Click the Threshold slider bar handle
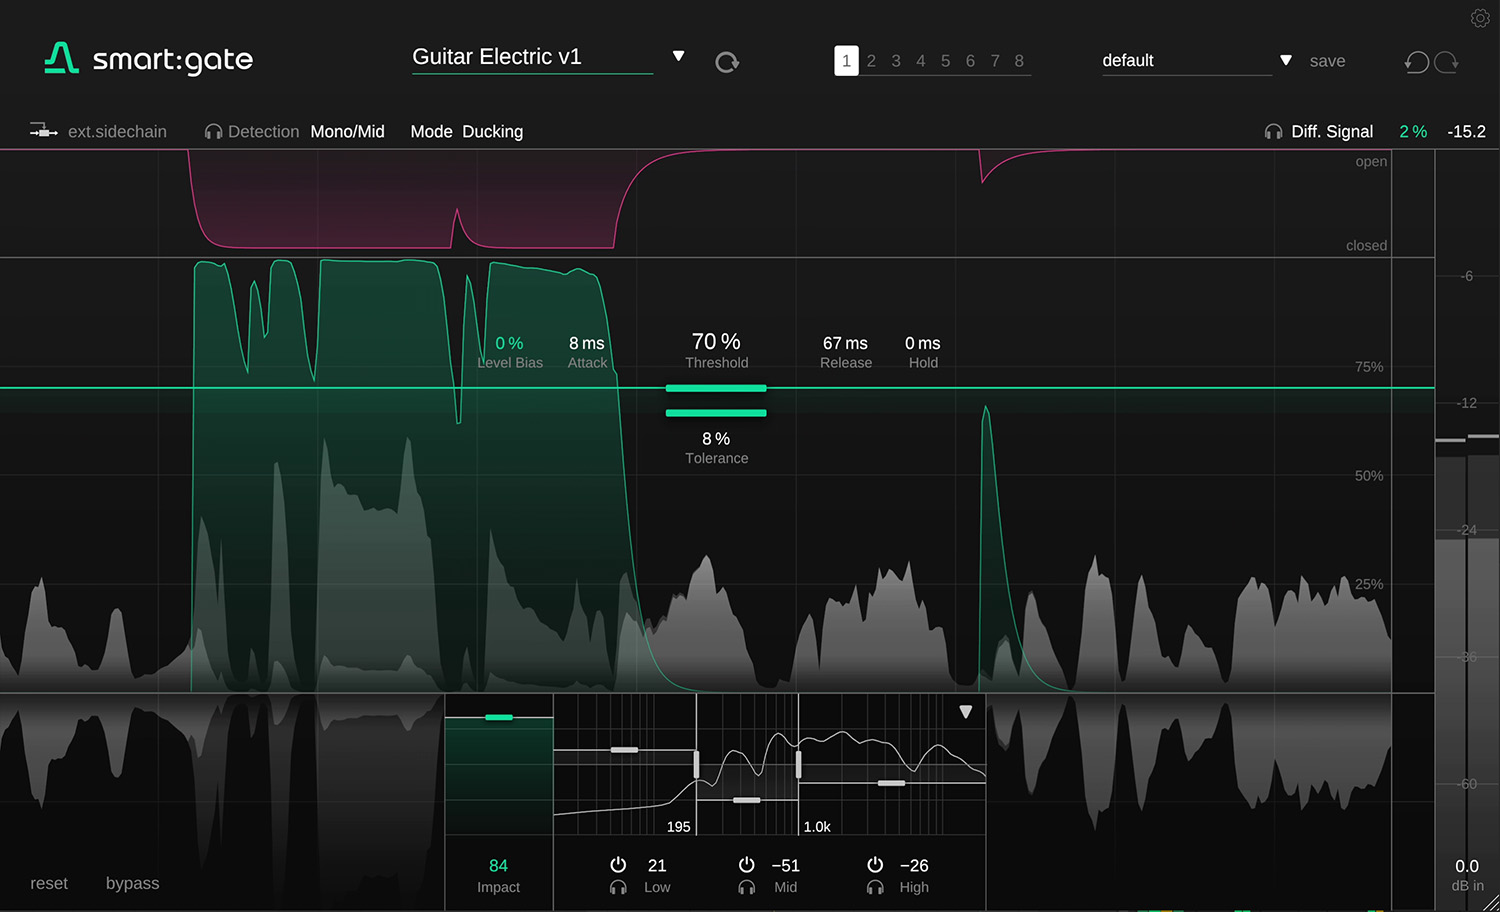 (x=716, y=388)
